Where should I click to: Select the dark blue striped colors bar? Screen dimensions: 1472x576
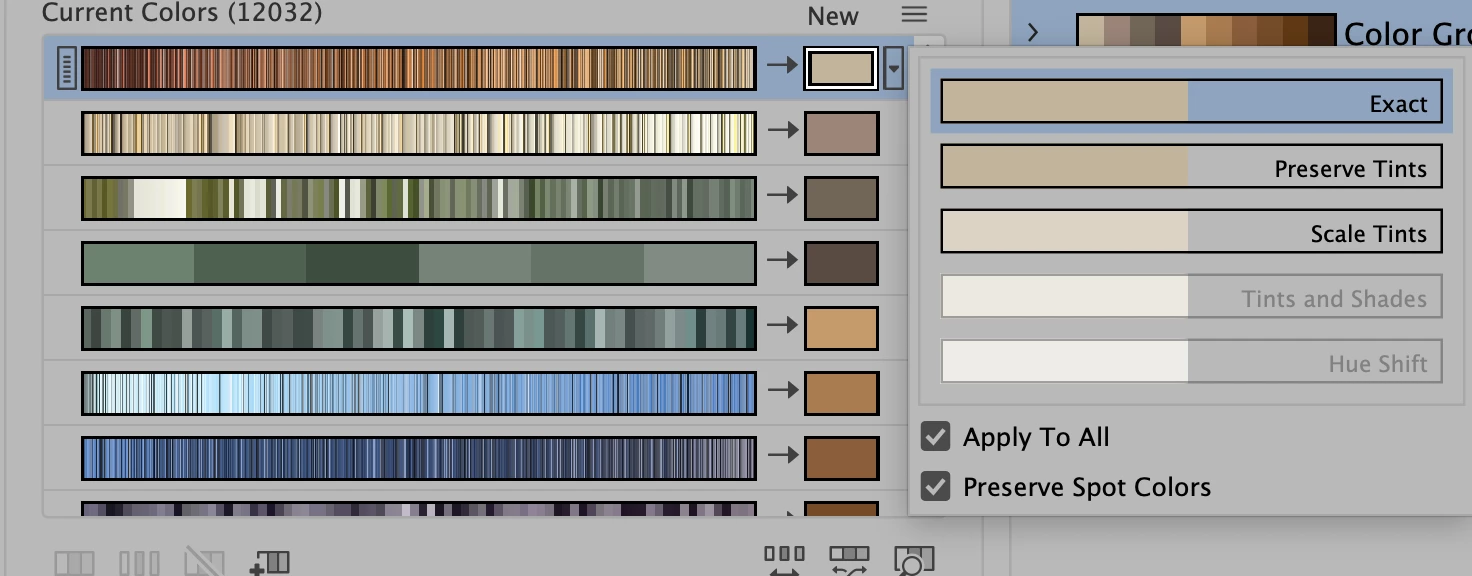[418, 458]
